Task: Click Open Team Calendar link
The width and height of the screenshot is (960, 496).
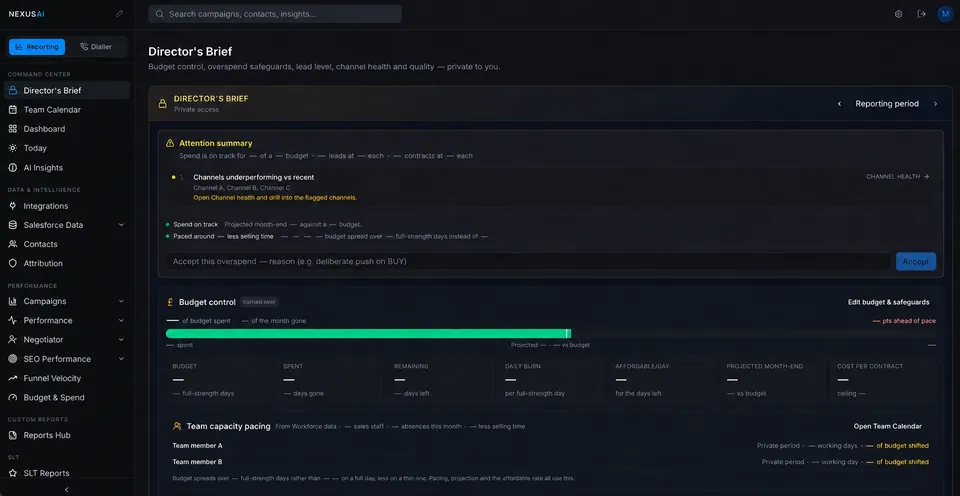Action: pos(888,426)
